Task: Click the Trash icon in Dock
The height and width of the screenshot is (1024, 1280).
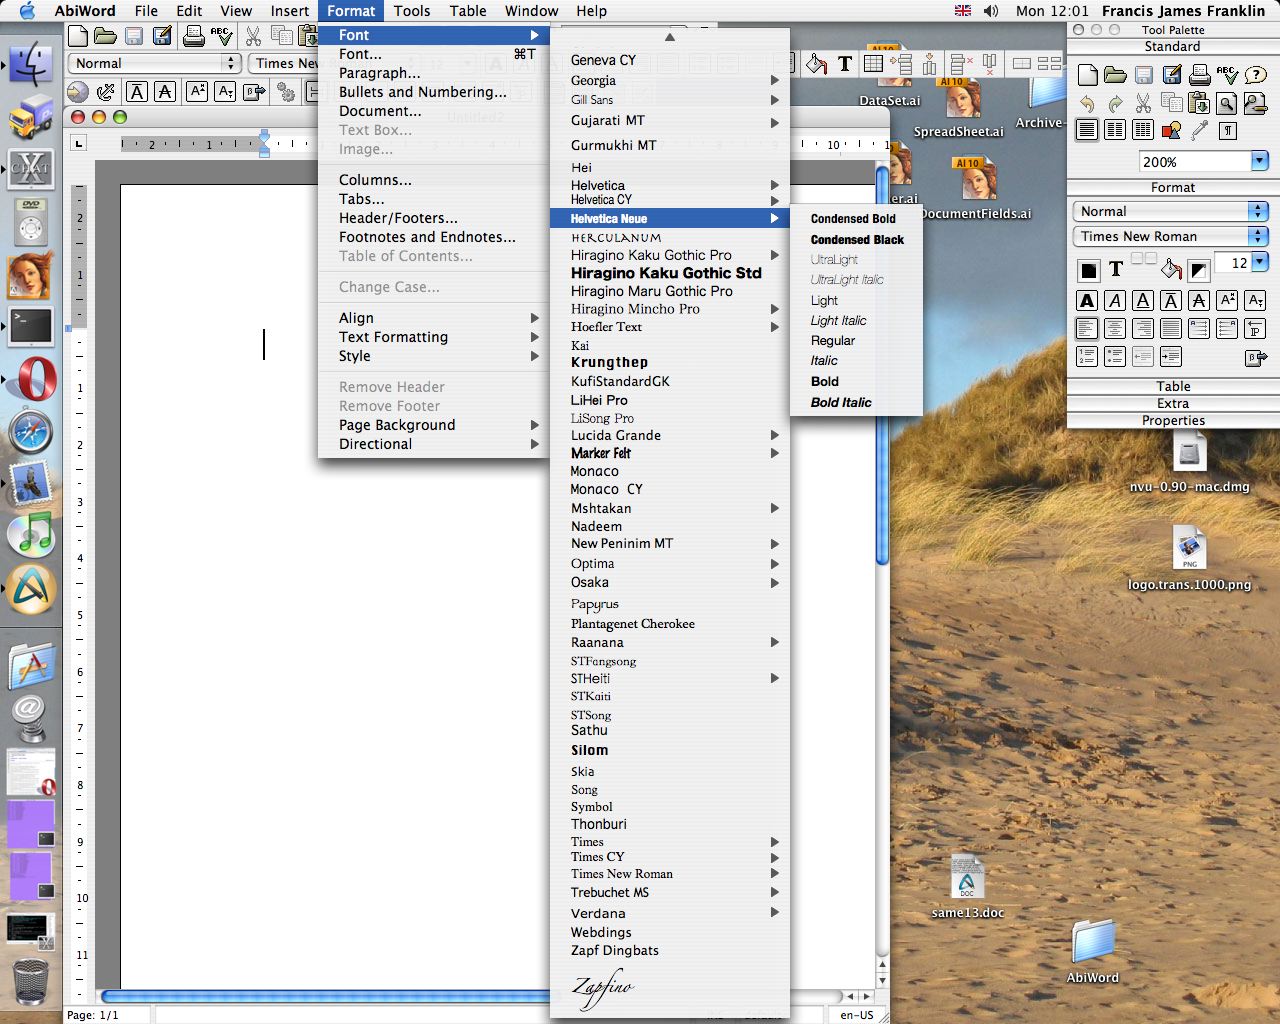Action: click(x=31, y=981)
